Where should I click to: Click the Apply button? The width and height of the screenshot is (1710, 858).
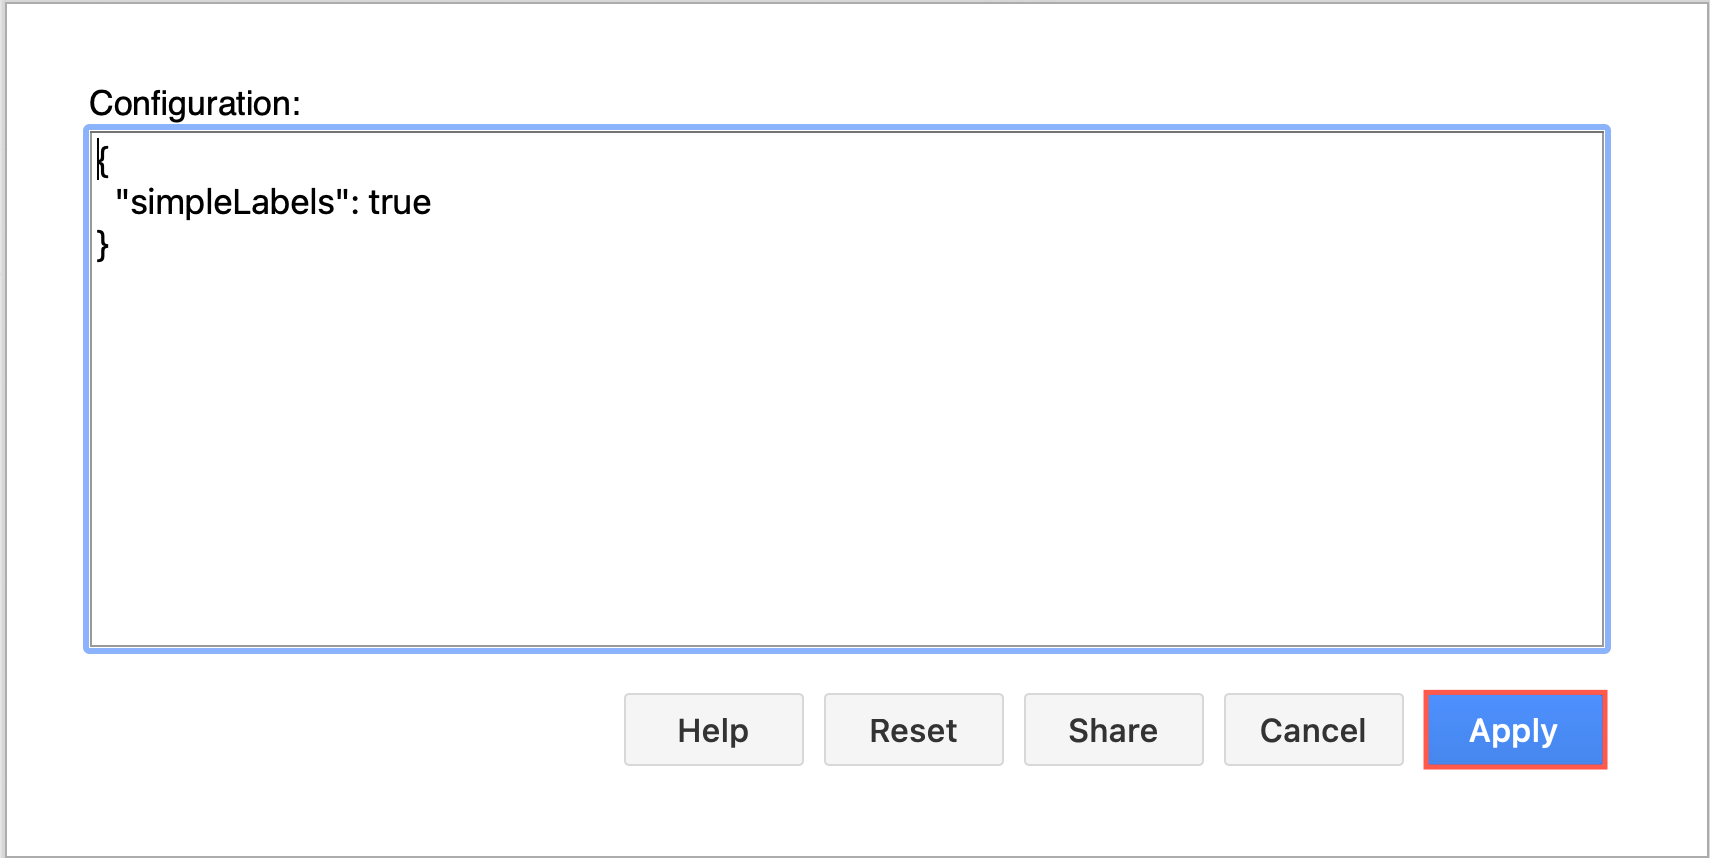point(1514,730)
